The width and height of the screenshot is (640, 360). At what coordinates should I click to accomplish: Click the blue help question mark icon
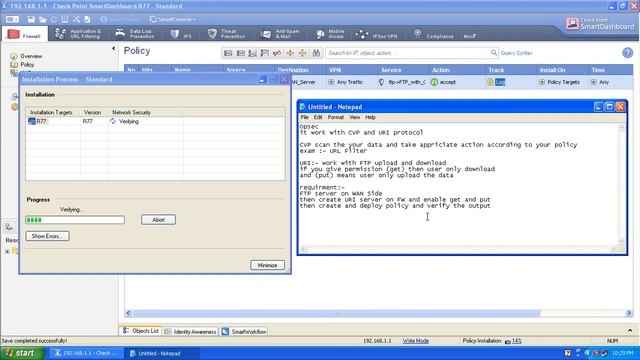(627, 53)
